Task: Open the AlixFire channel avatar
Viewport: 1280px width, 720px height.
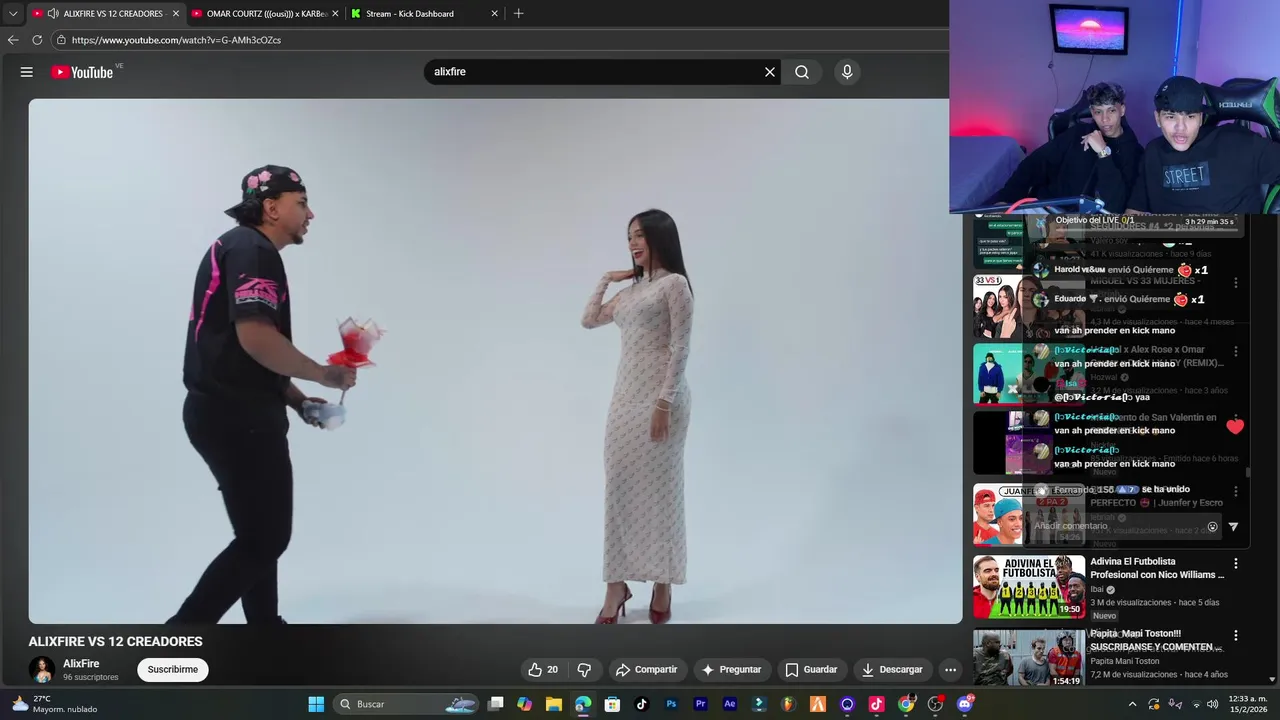Action: (x=41, y=670)
